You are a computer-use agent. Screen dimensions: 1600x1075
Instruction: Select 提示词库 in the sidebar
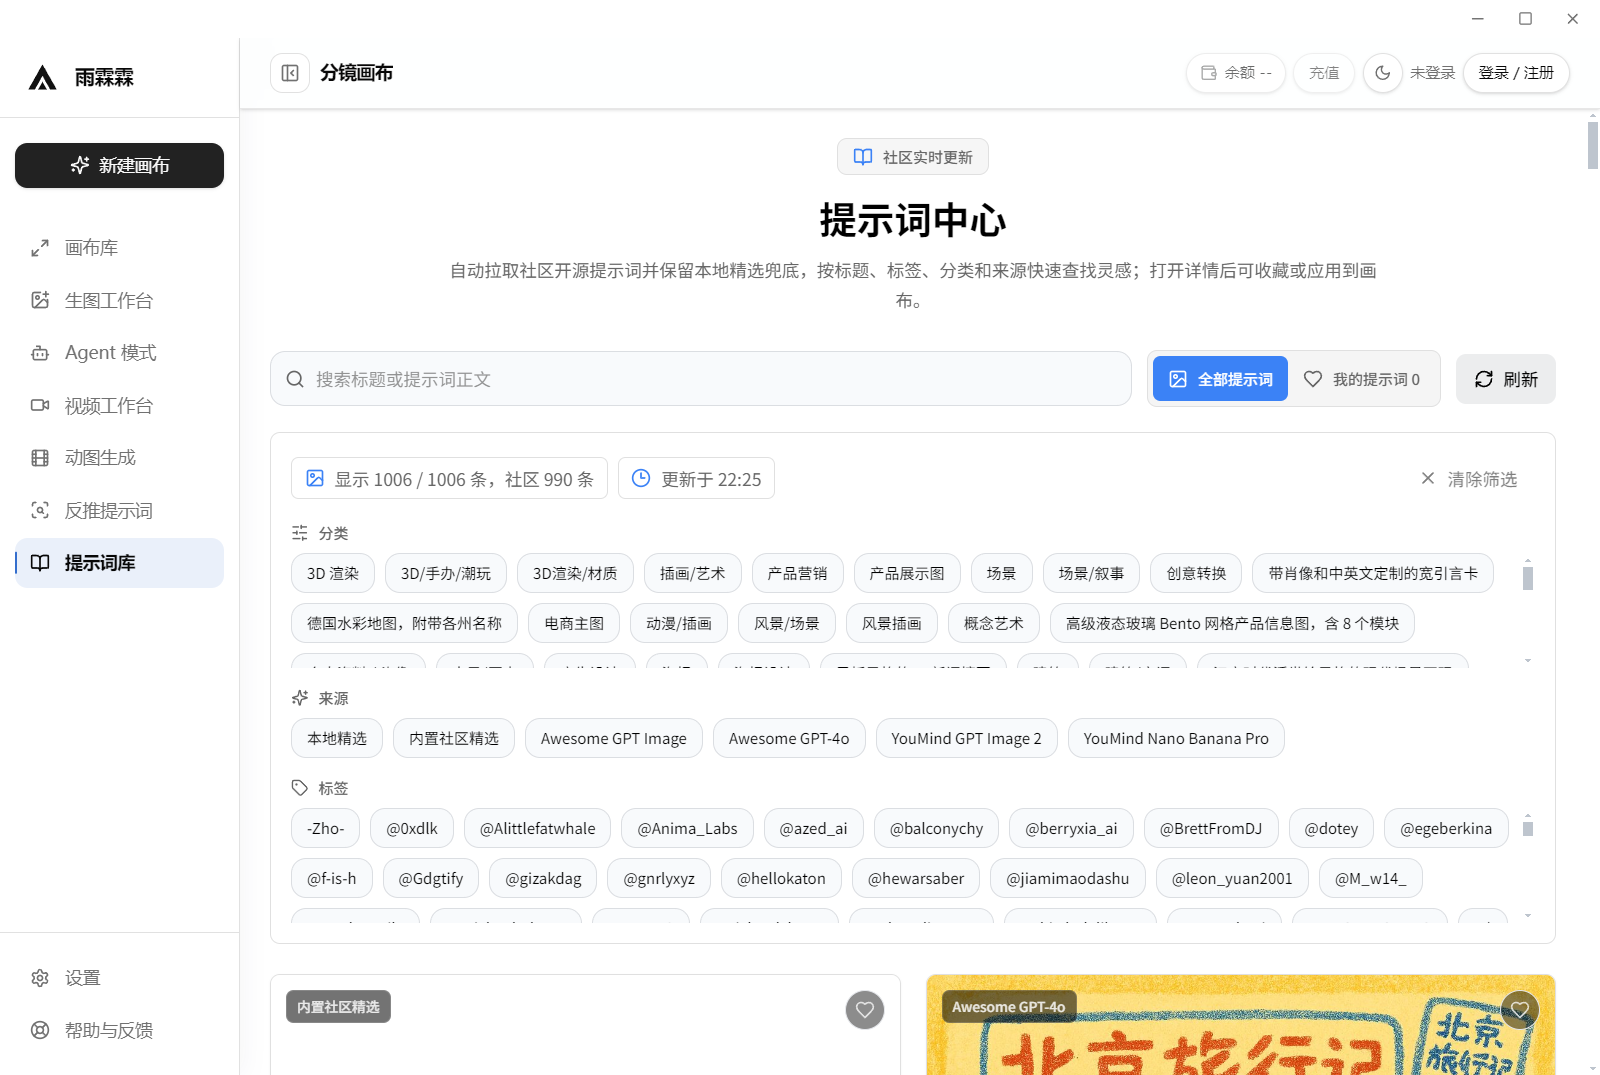click(119, 563)
